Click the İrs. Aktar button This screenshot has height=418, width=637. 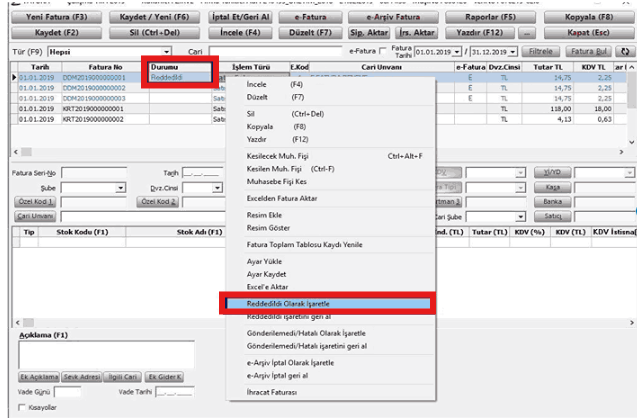point(417,33)
